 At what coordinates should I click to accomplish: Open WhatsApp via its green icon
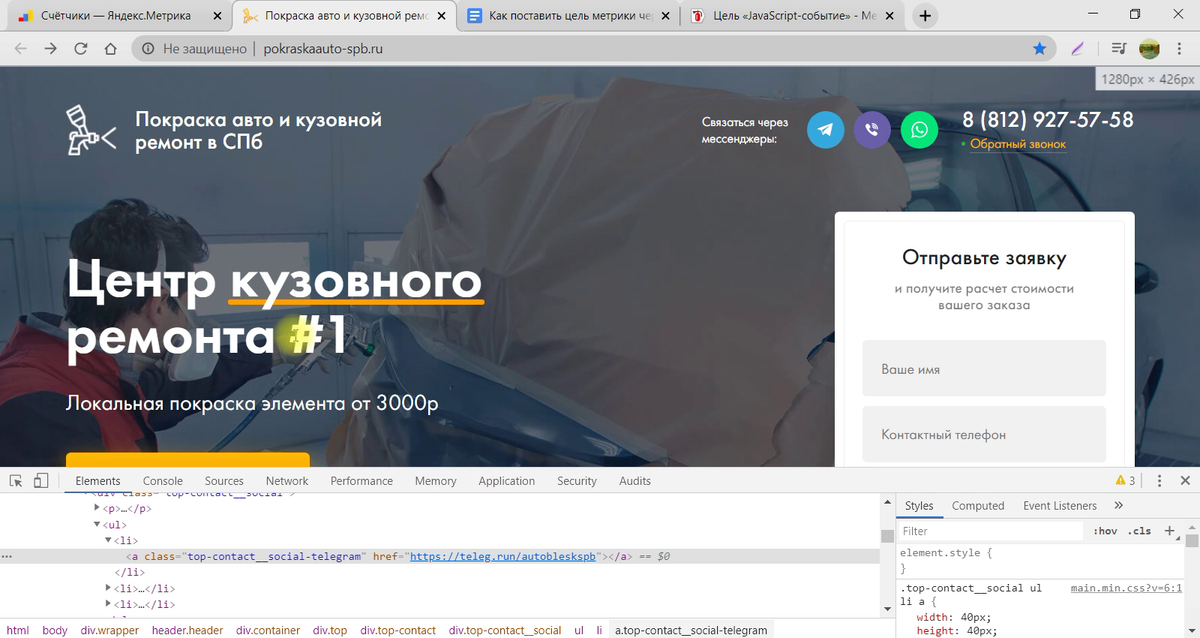pos(919,130)
